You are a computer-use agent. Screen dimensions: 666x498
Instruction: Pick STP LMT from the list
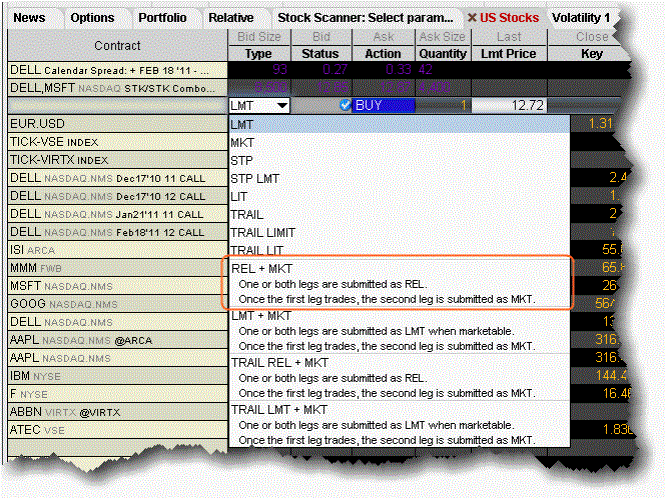point(254,178)
